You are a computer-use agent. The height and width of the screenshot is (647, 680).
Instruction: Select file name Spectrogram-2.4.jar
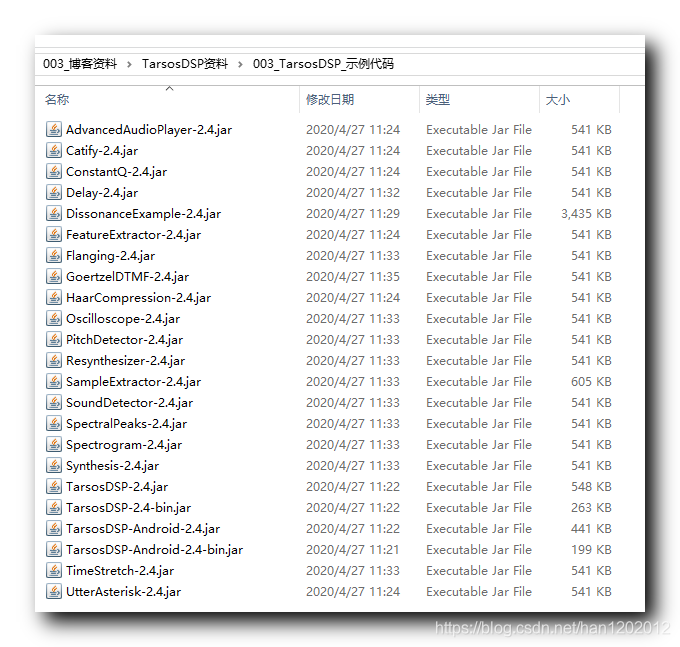point(124,445)
